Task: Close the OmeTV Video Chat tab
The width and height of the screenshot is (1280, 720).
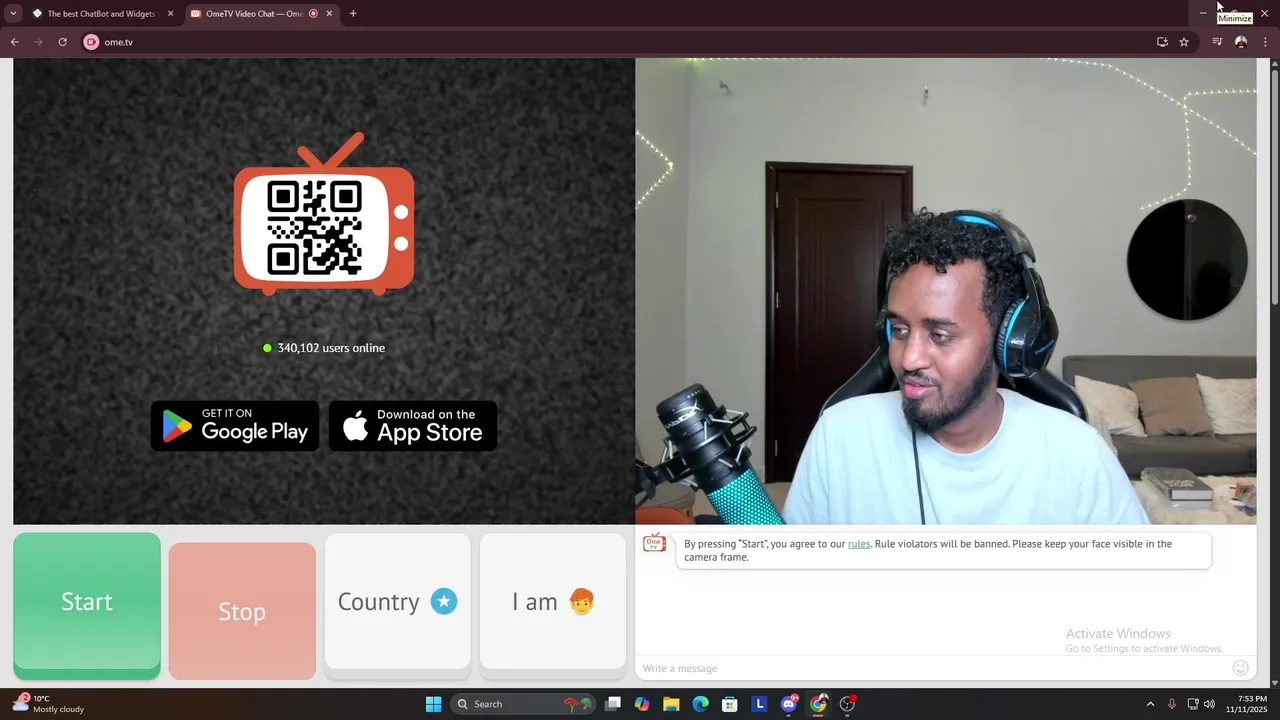Action: tap(329, 14)
